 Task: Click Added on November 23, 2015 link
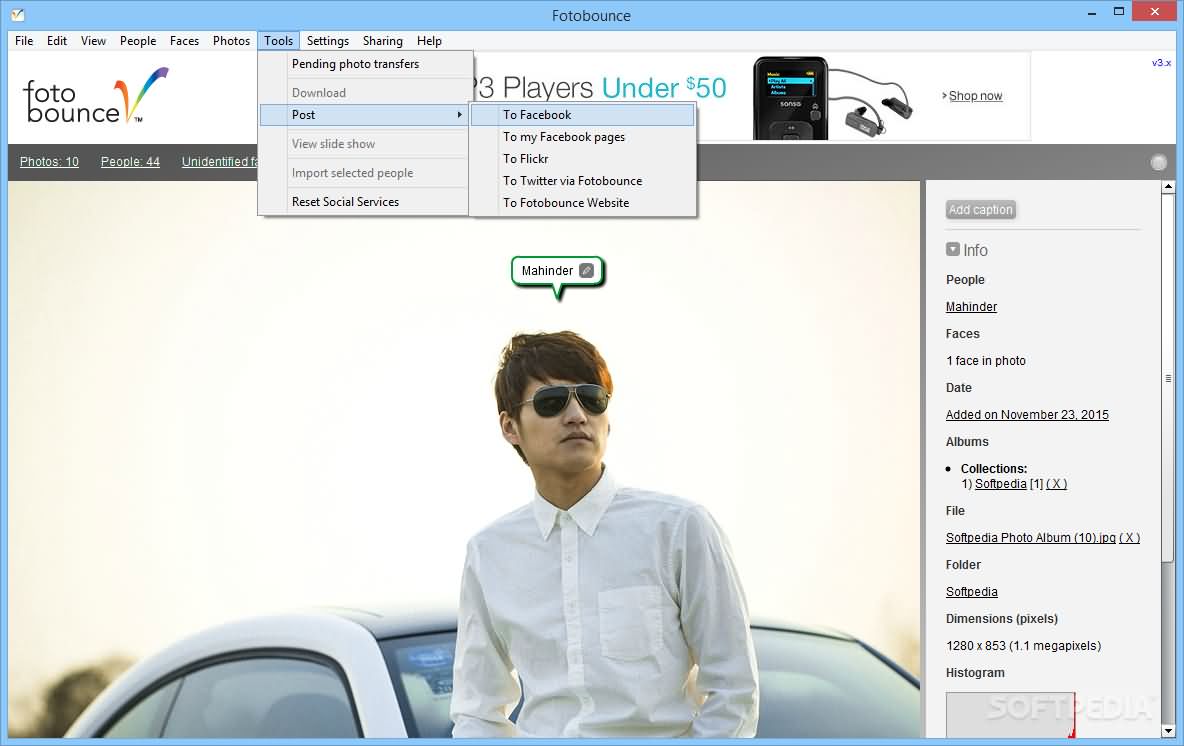[x=1027, y=415]
